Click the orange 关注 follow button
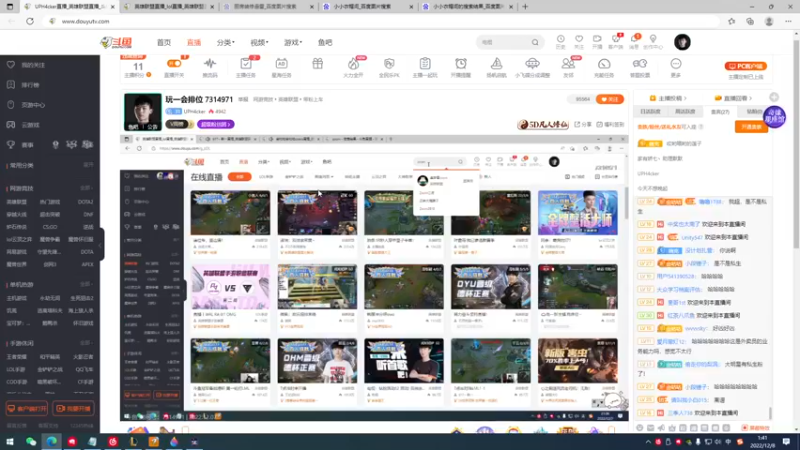The height and width of the screenshot is (450, 800). click(610, 99)
